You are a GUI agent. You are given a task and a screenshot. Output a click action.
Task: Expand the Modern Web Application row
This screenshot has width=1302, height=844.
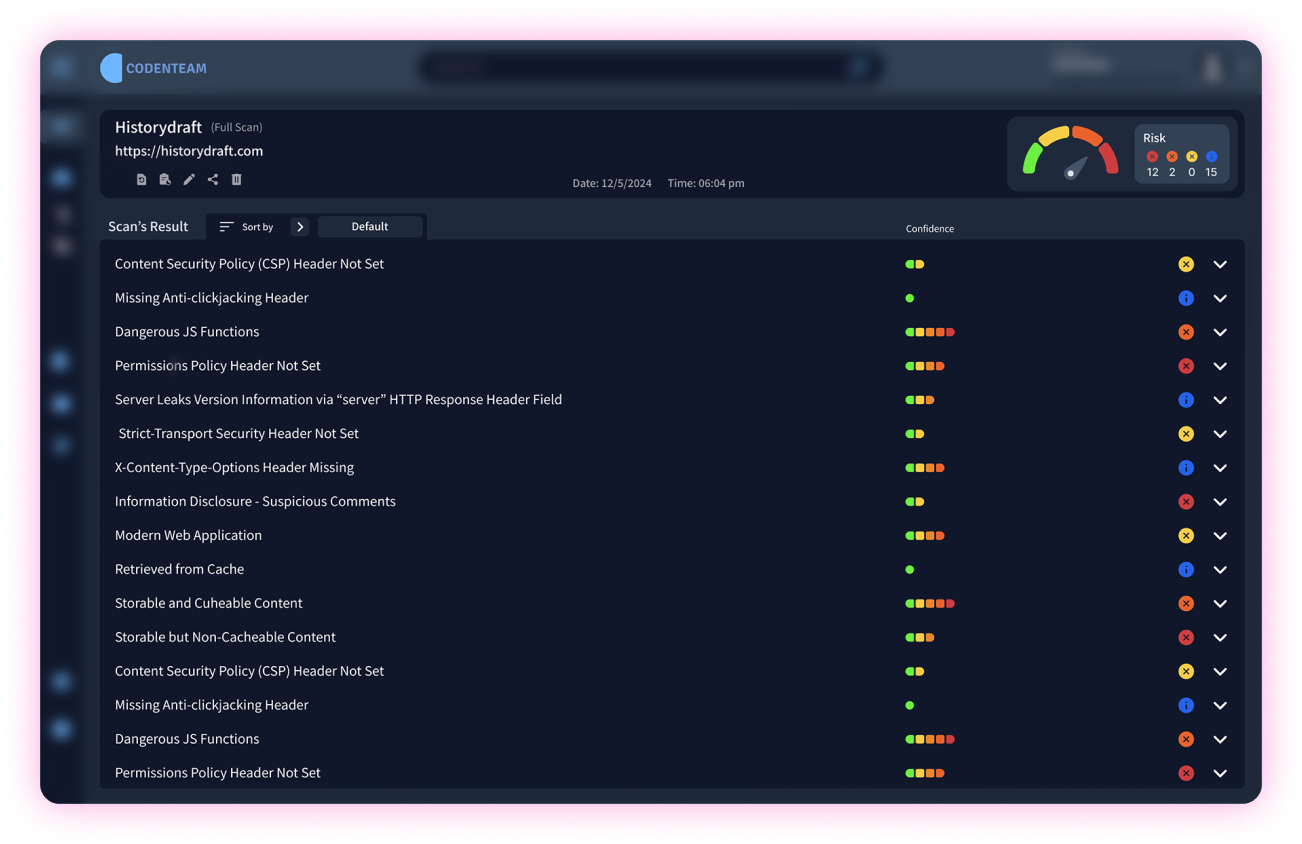pyautogui.click(x=1220, y=536)
